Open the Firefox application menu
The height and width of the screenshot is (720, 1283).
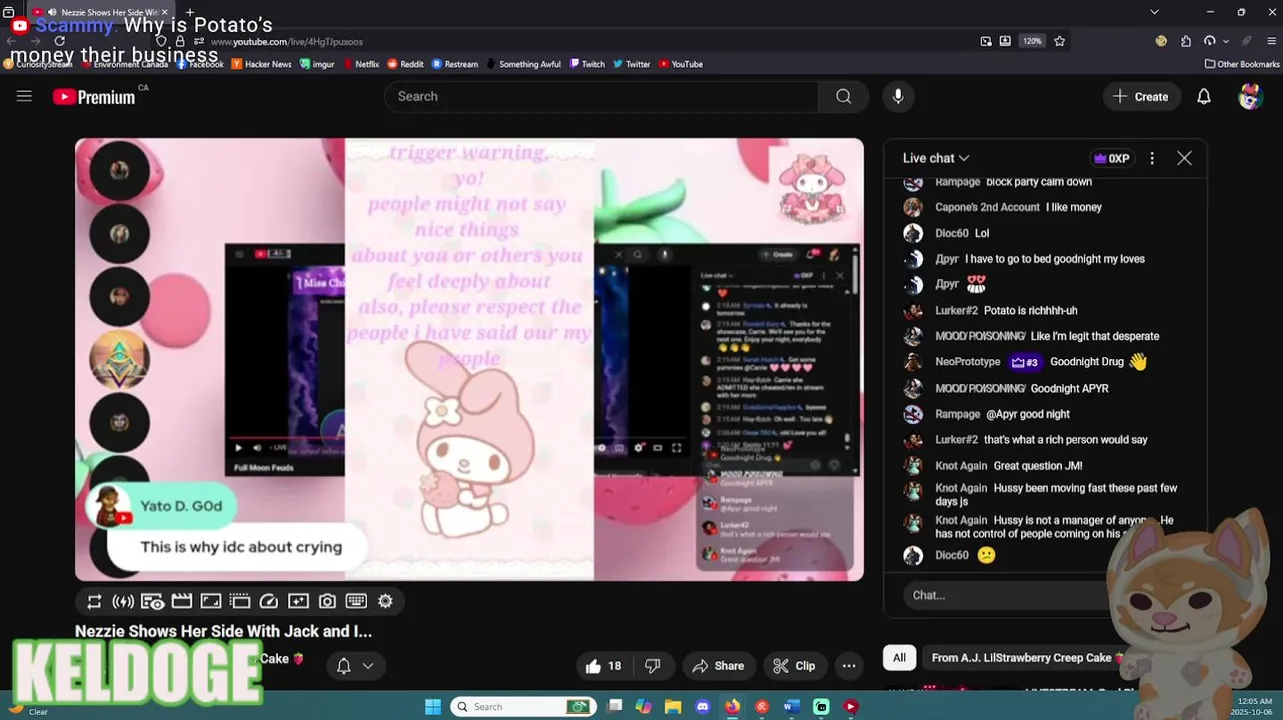(x=1271, y=41)
